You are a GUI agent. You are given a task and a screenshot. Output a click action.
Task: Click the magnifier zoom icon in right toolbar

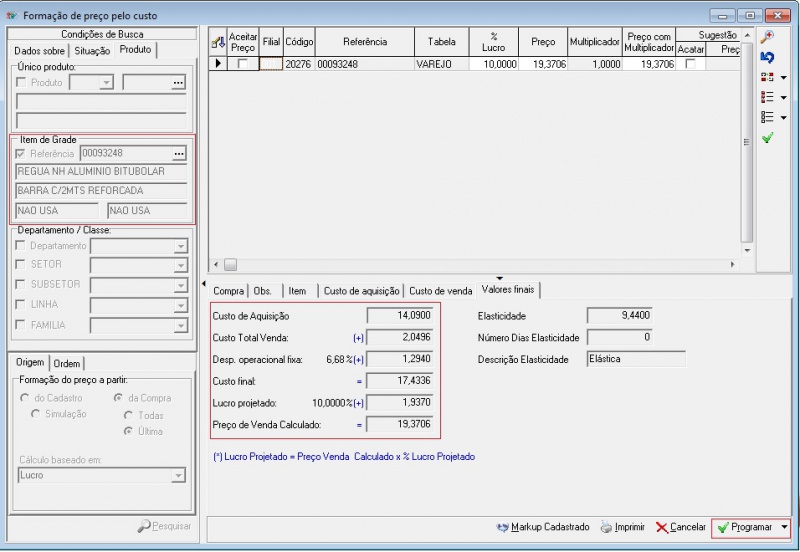pyautogui.click(x=767, y=37)
